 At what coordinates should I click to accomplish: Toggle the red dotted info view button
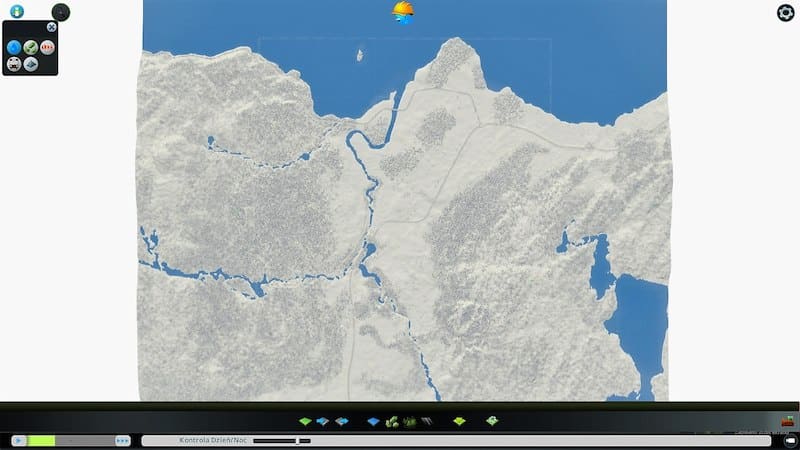click(48, 47)
